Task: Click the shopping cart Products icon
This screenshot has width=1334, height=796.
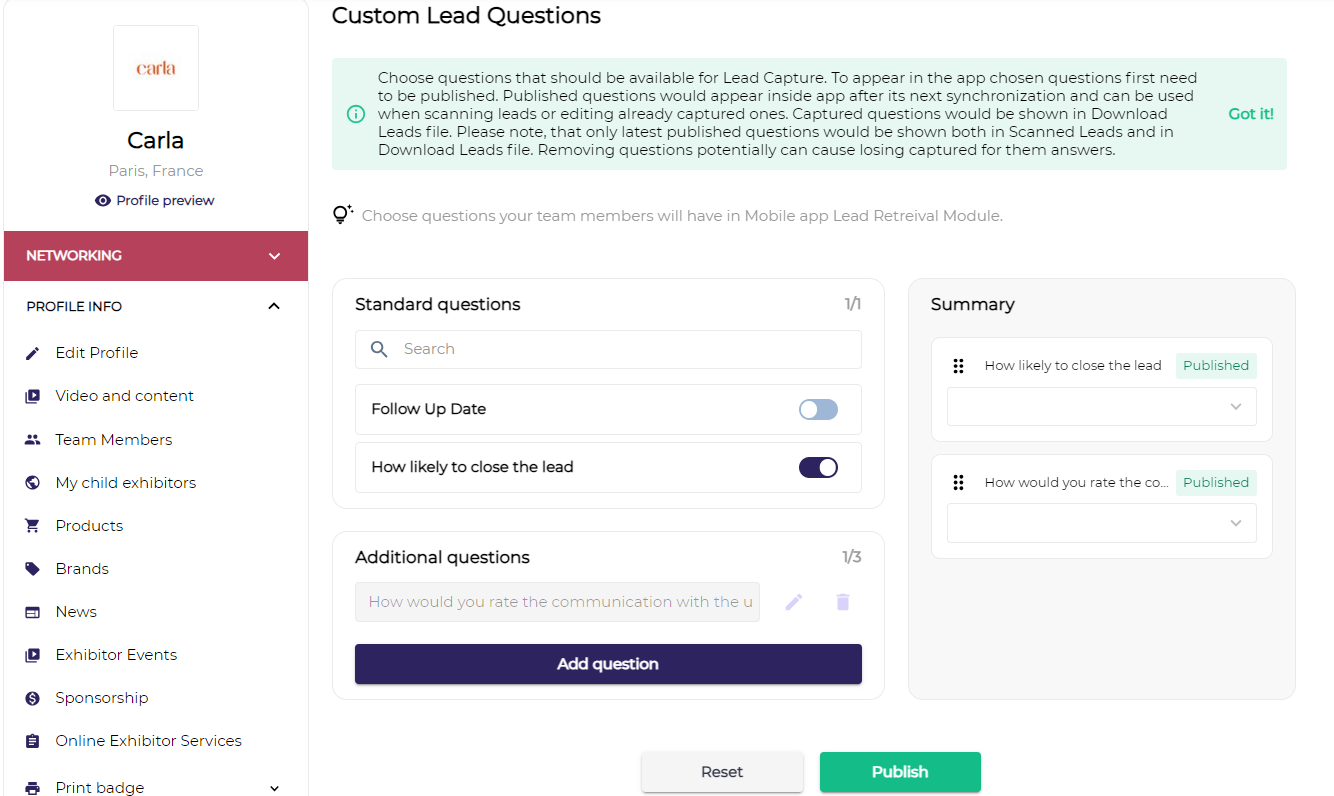Action: 33,526
